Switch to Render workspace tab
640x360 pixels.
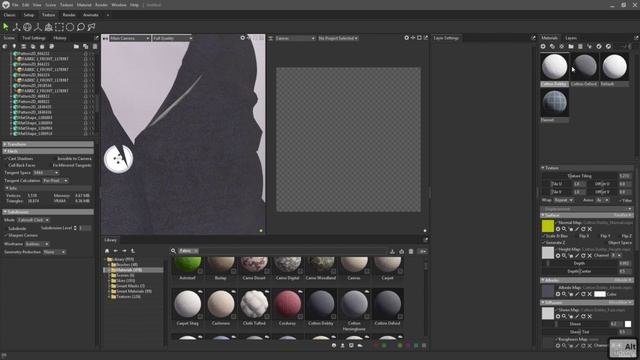[x=69, y=15]
